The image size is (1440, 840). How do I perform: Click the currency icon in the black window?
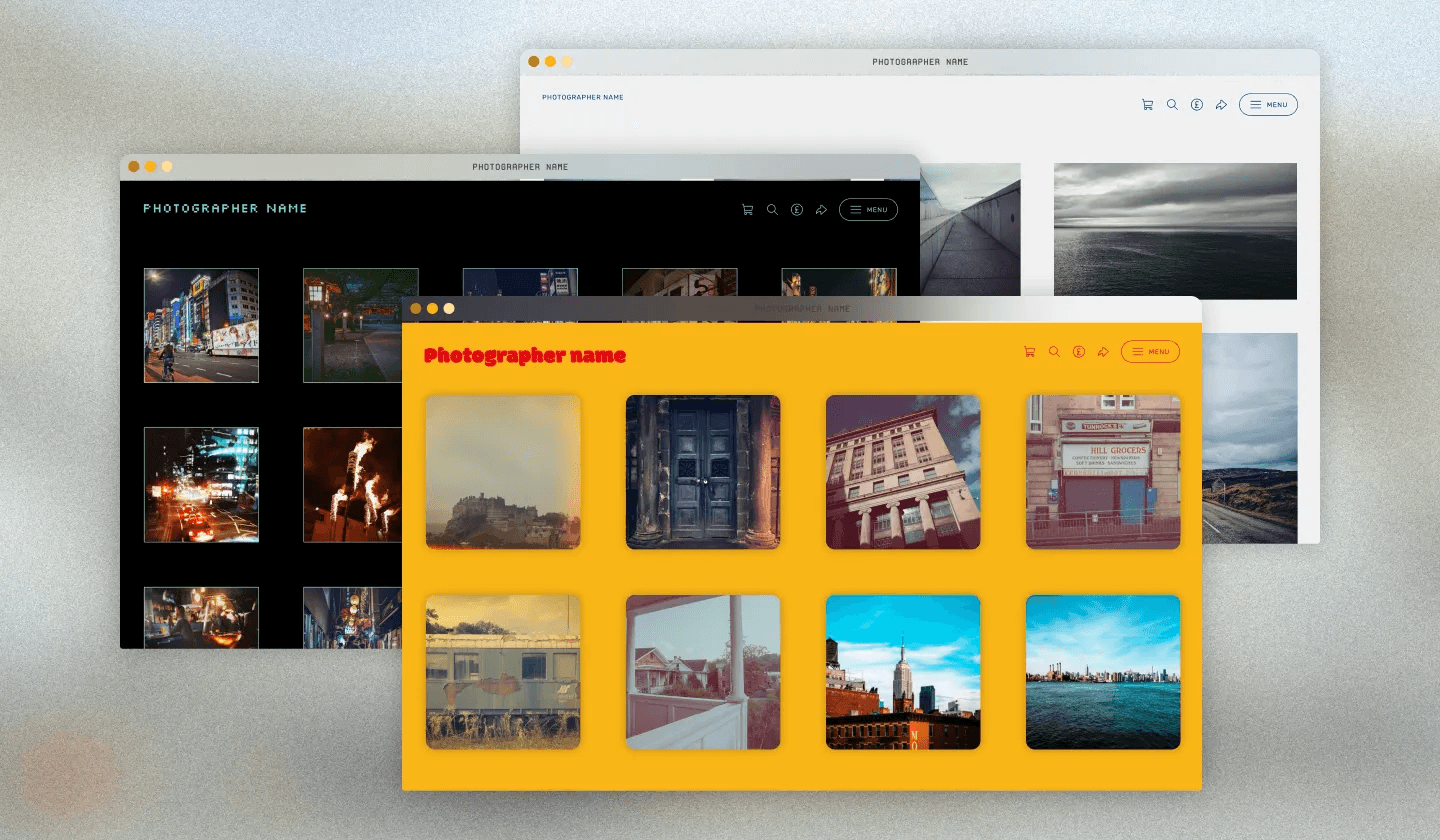coord(797,210)
